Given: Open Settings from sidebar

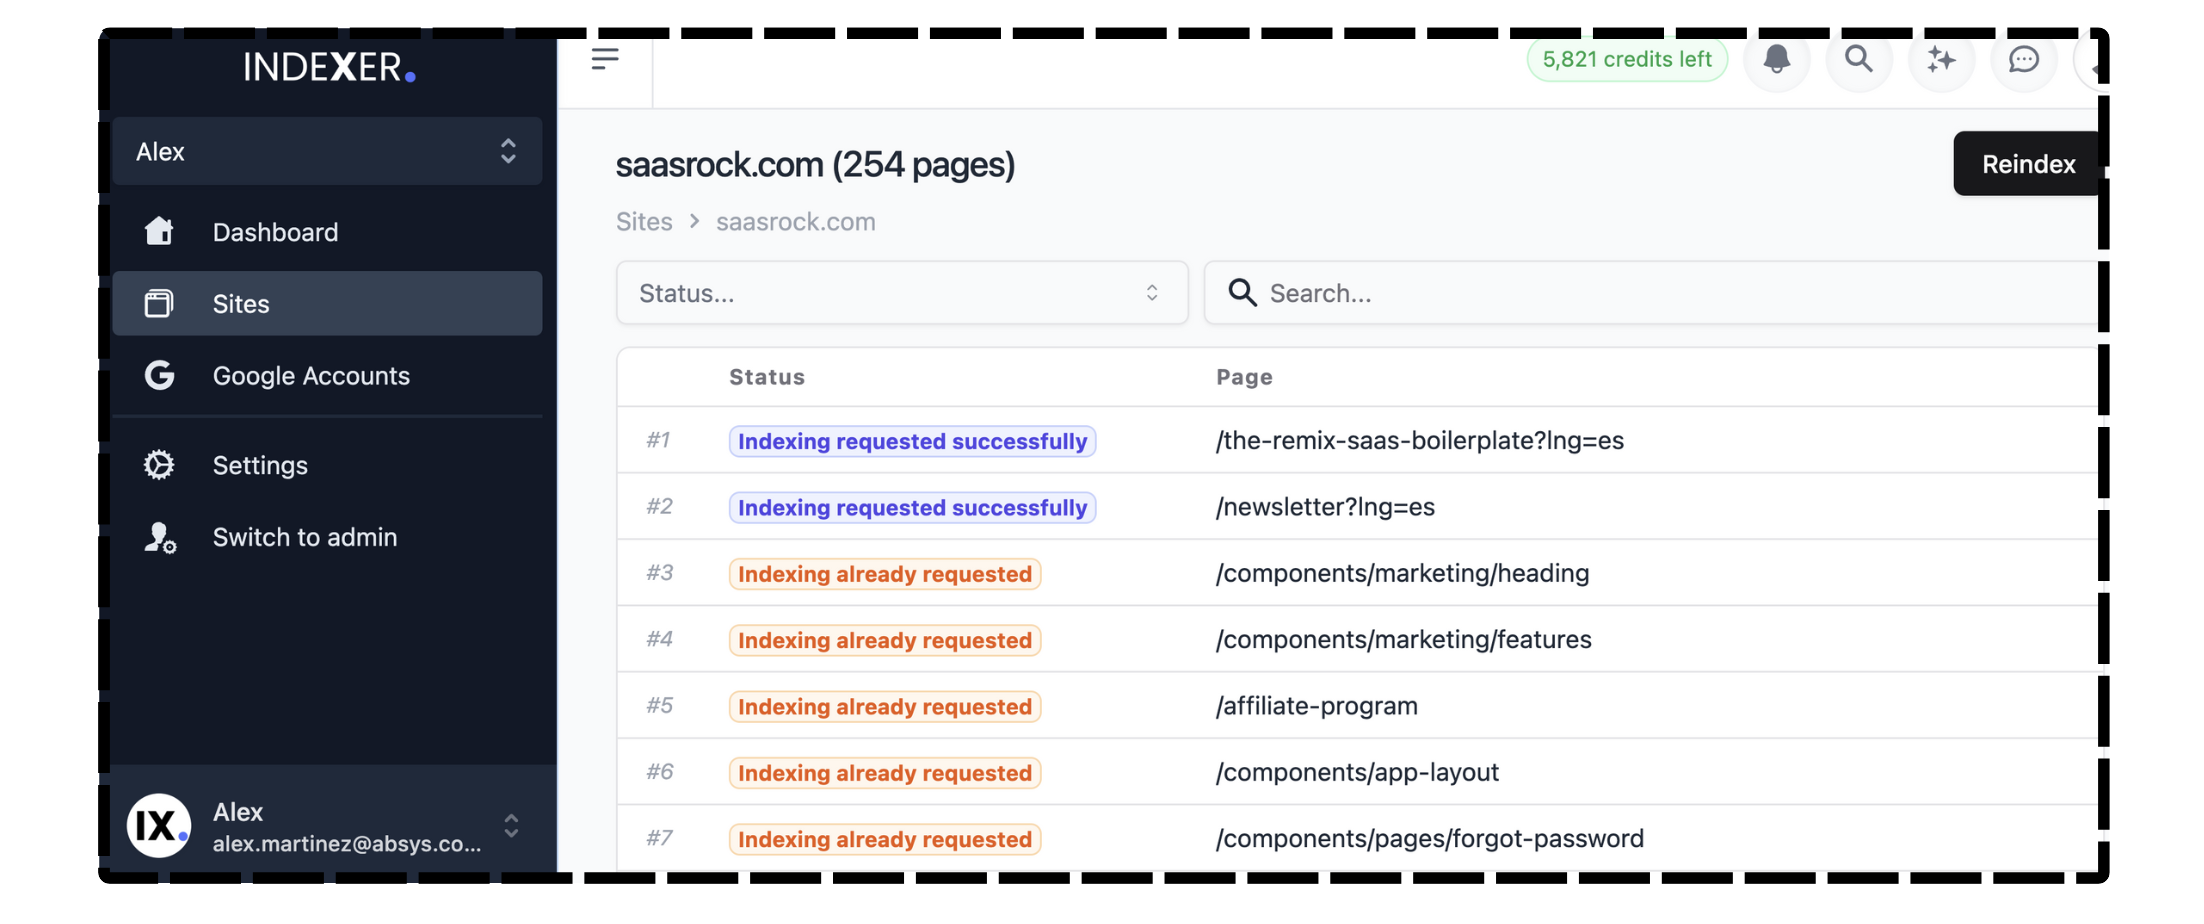Looking at the screenshot, I should coord(327,465).
